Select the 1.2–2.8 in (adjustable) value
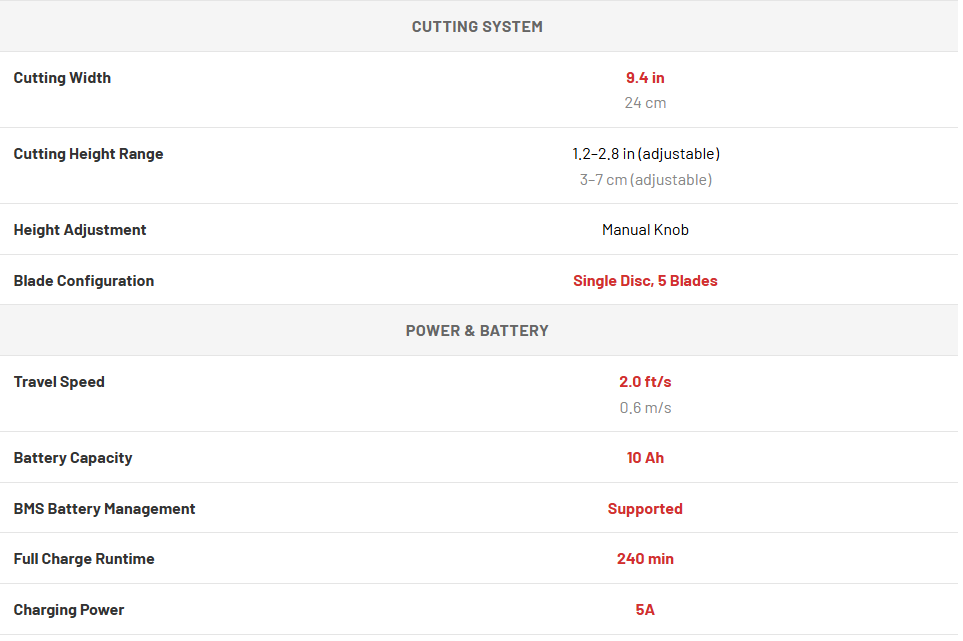This screenshot has width=963, height=641. pos(645,154)
